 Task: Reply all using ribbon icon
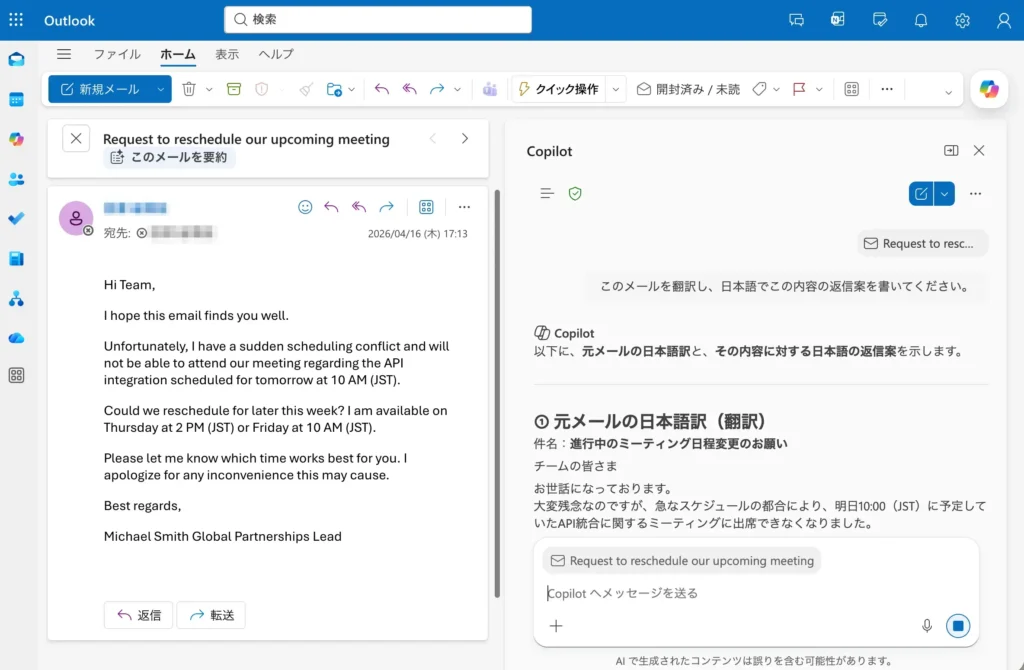[x=409, y=89]
